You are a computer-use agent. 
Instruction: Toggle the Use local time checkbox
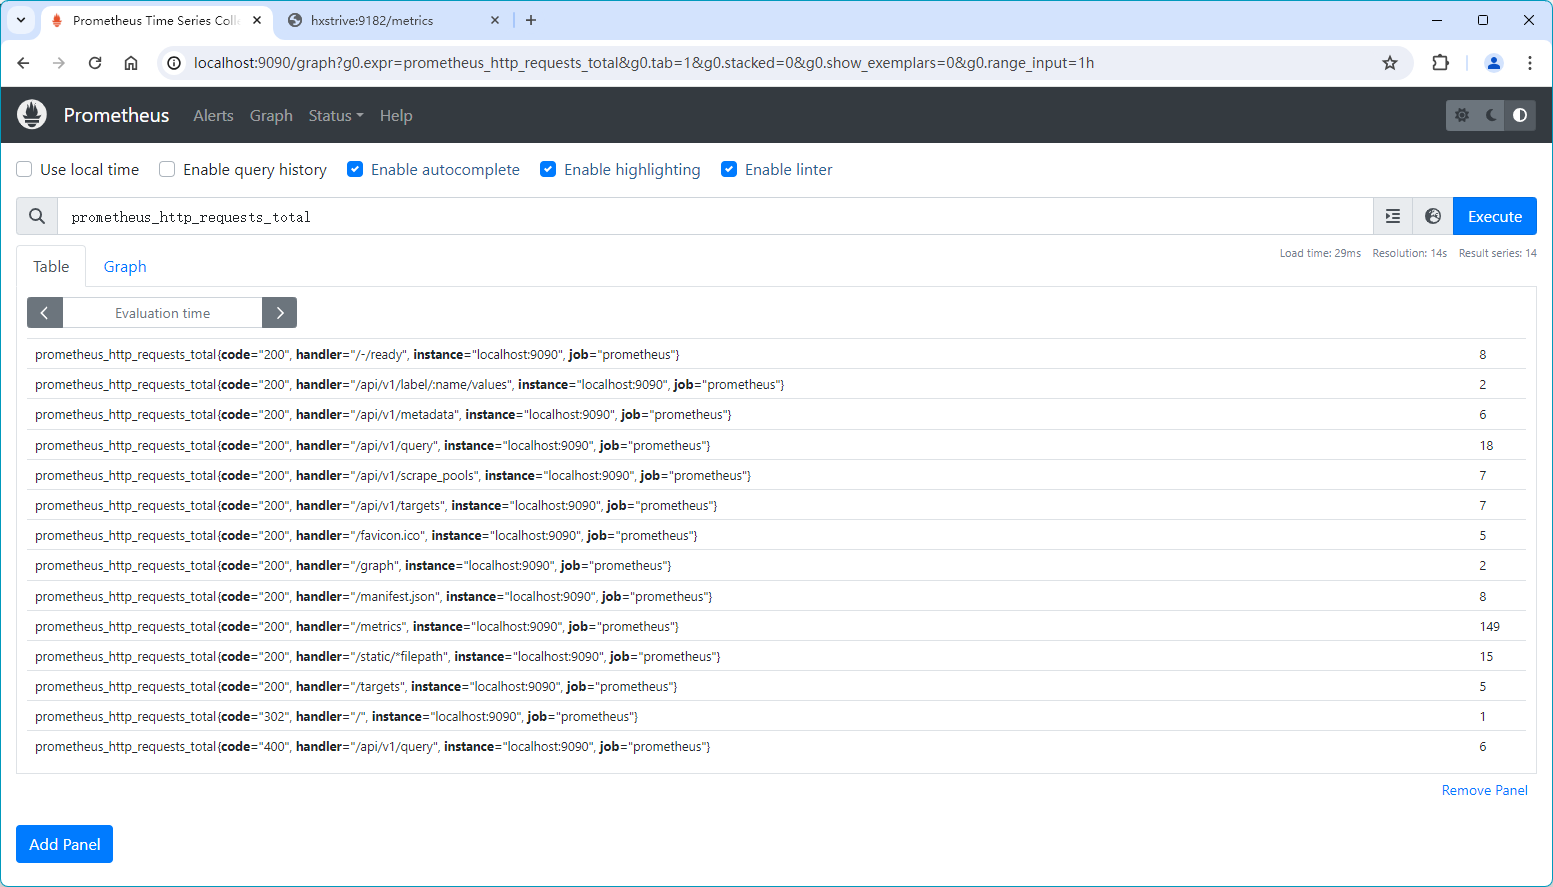tap(24, 169)
